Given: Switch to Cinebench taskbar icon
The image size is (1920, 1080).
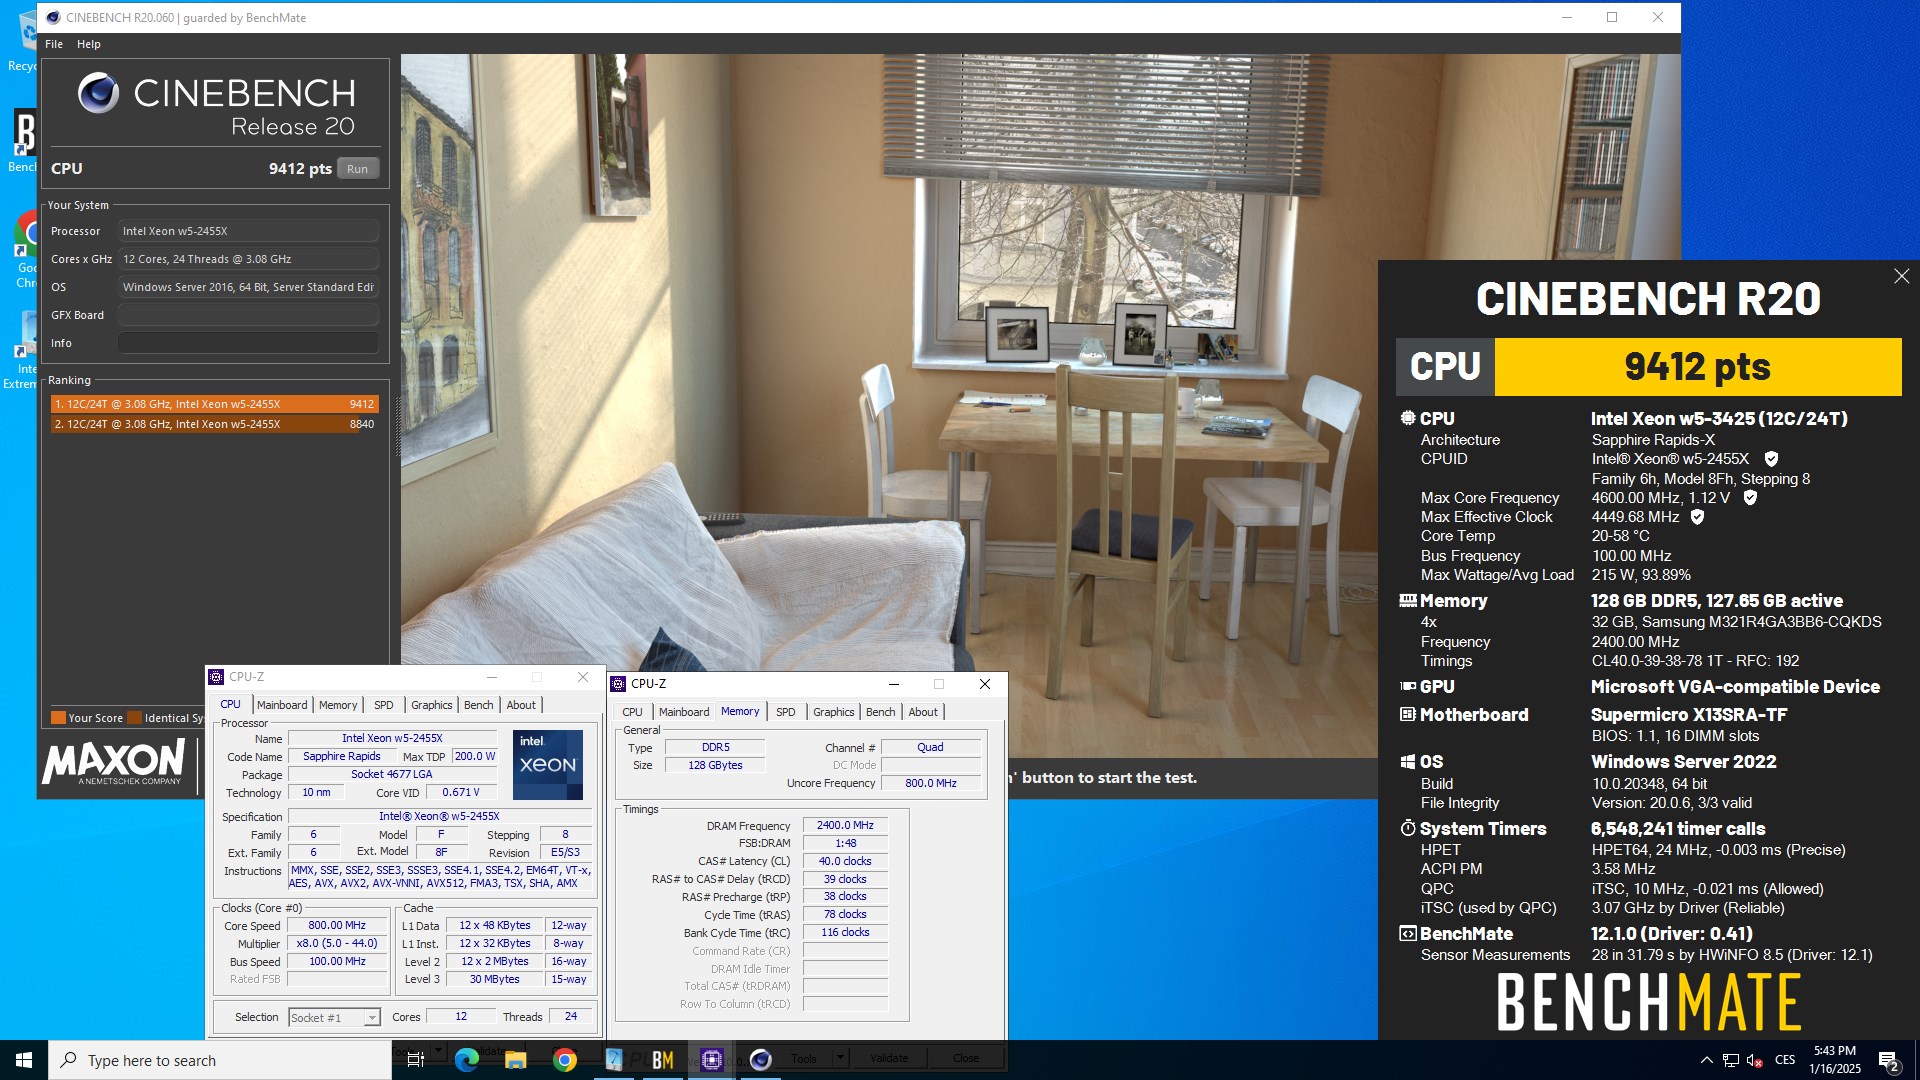Looking at the screenshot, I should [761, 1060].
